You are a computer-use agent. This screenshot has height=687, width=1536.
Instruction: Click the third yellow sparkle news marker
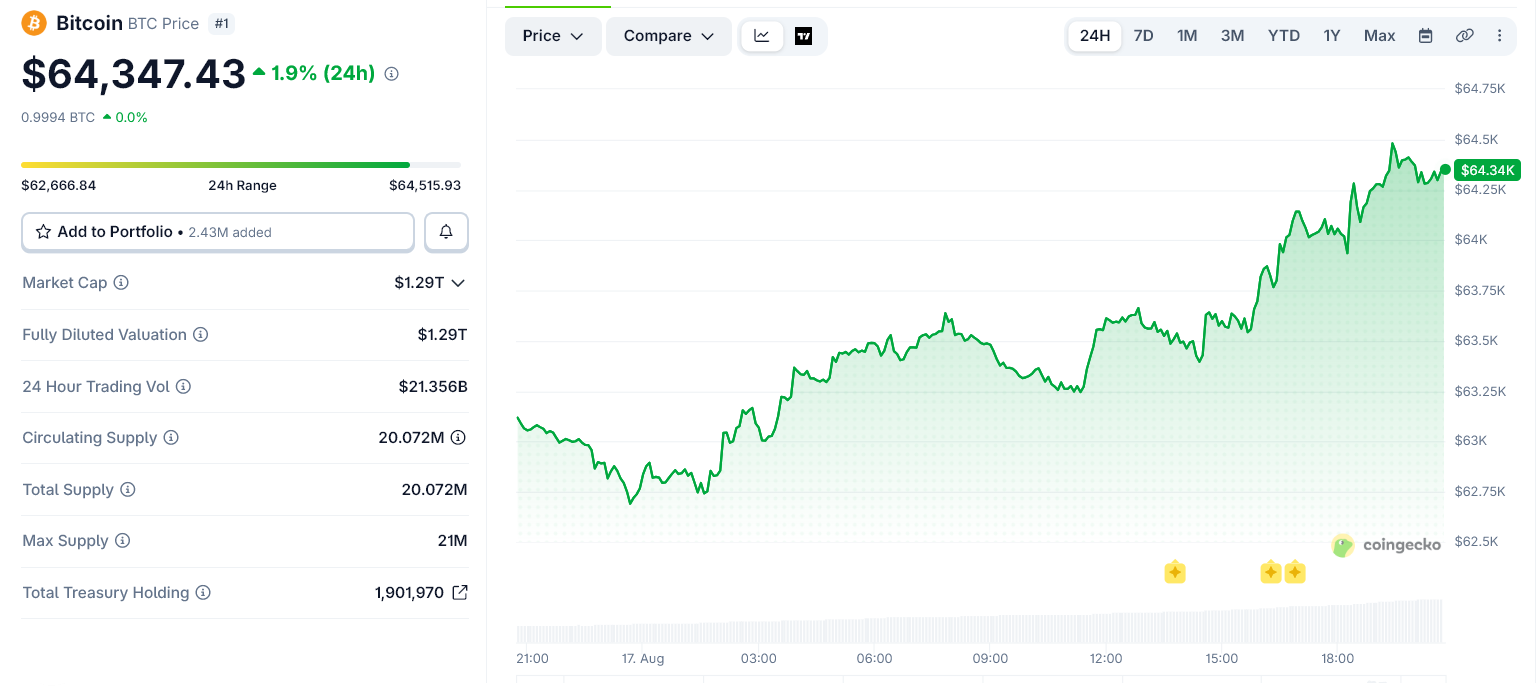pos(1294,573)
